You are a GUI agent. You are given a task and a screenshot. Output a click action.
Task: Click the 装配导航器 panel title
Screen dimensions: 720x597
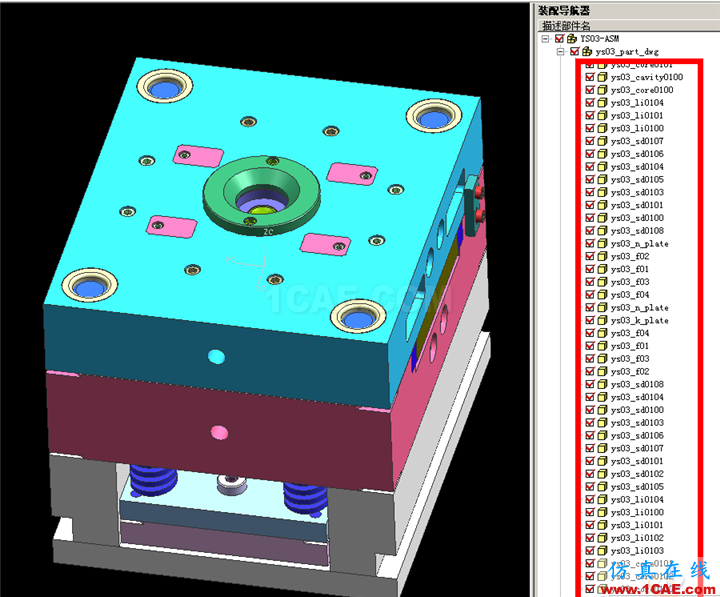(x=564, y=10)
